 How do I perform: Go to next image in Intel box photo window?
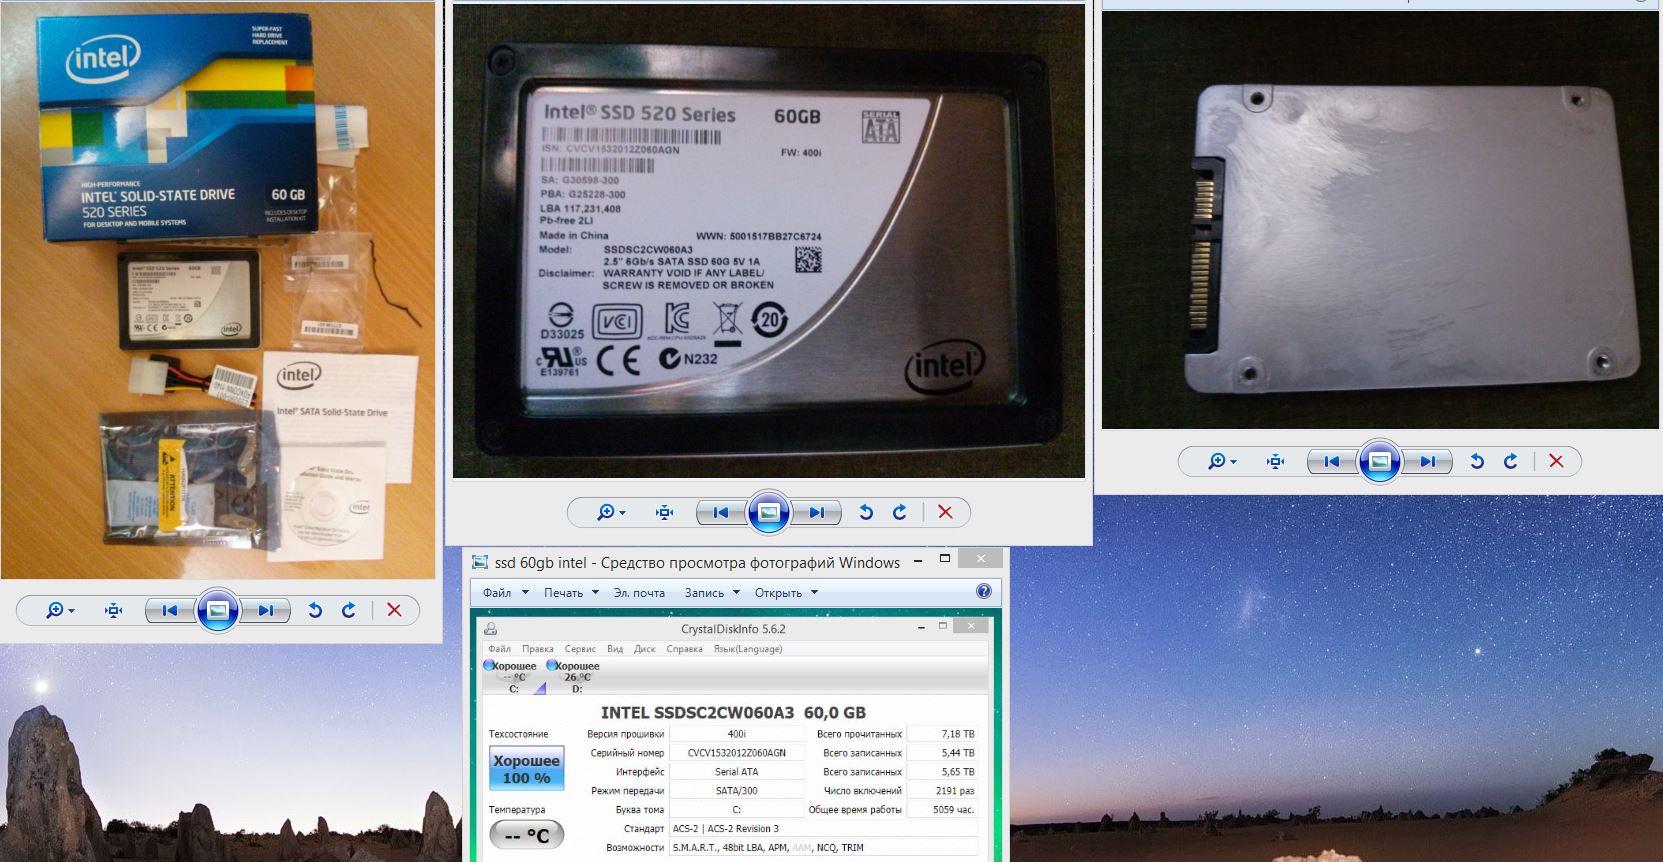point(265,610)
